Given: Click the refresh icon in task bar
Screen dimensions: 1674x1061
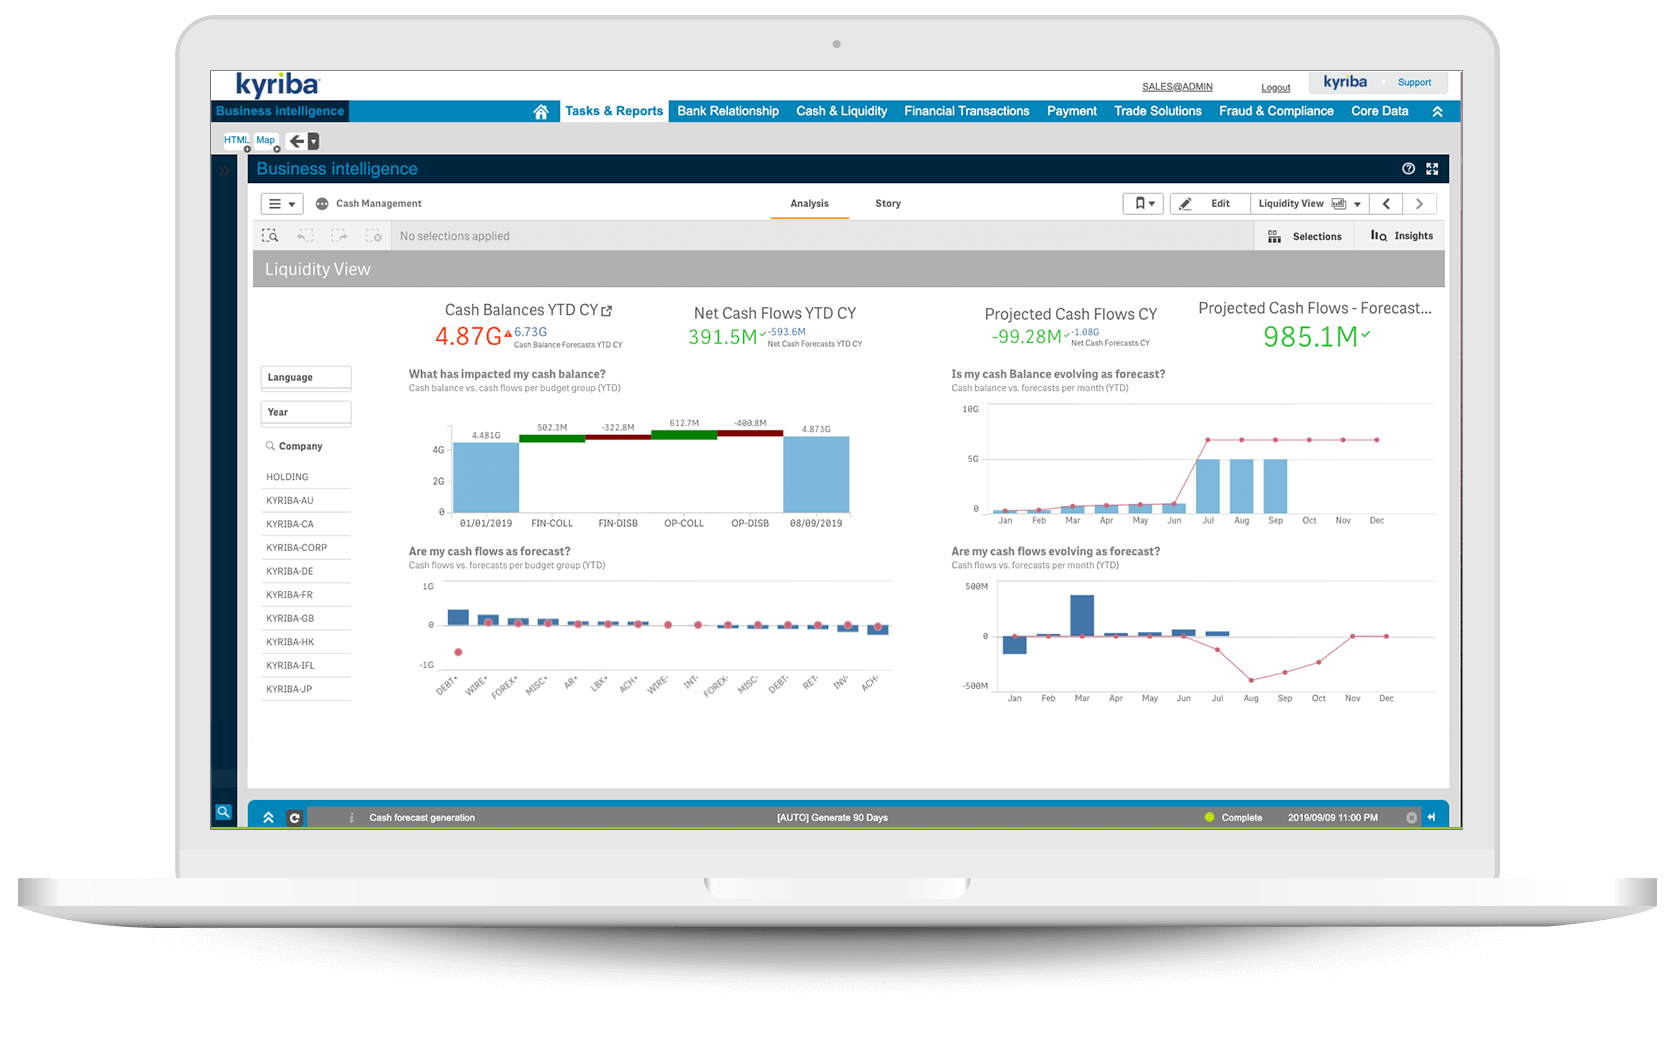Looking at the screenshot, I should point(294,818).
